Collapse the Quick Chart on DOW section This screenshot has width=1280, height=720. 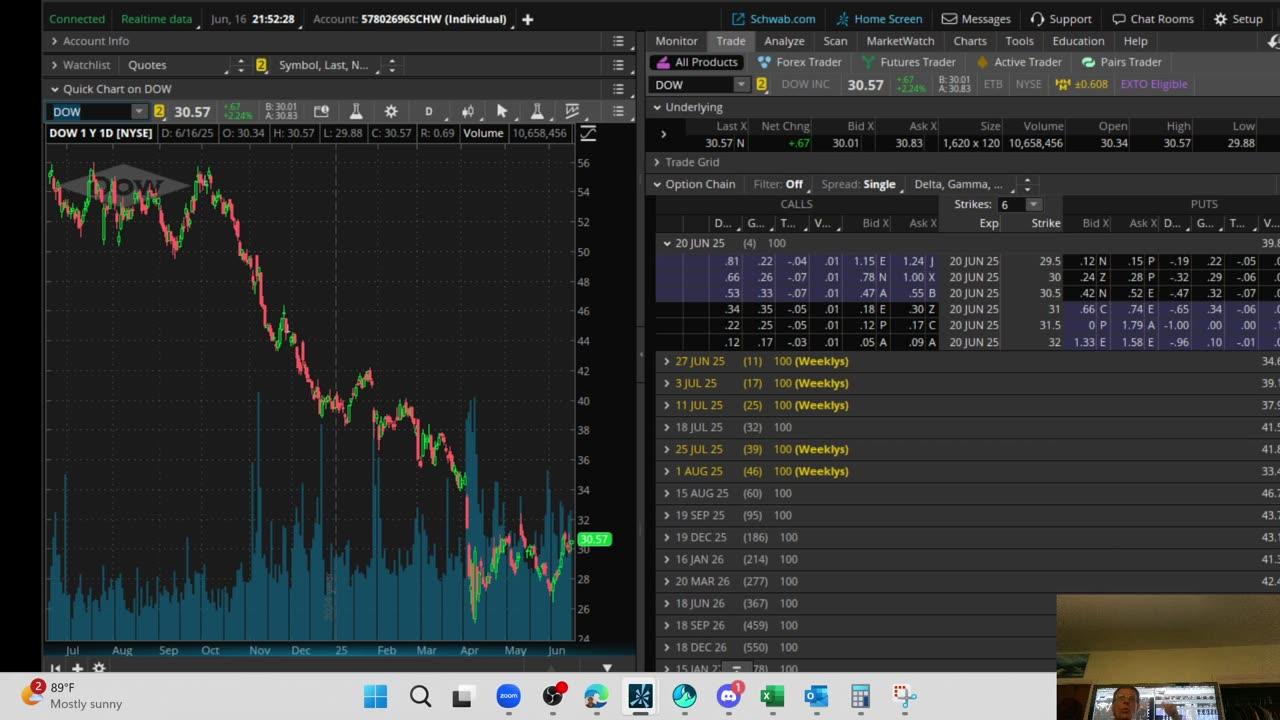tap(55, 89)
